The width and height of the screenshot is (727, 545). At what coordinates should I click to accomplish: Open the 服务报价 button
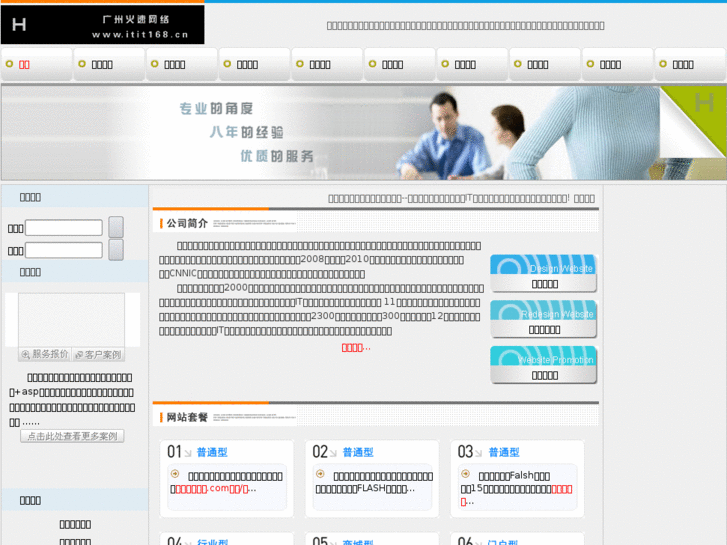[x=45, y=355]
